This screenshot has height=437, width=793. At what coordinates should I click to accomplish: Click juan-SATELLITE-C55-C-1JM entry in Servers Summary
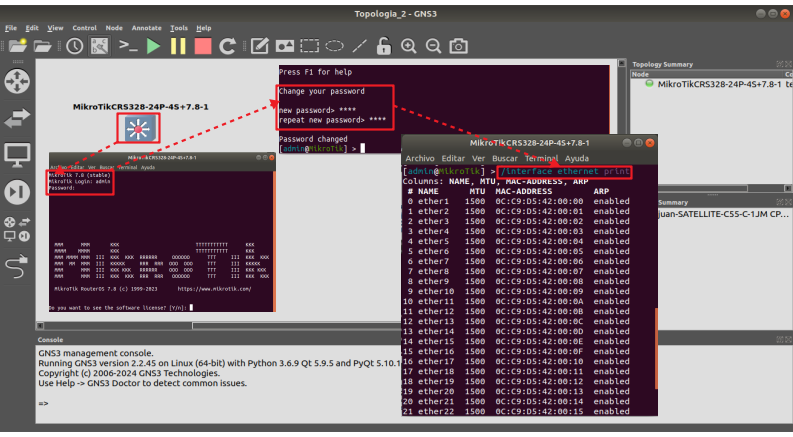(724, 214)
